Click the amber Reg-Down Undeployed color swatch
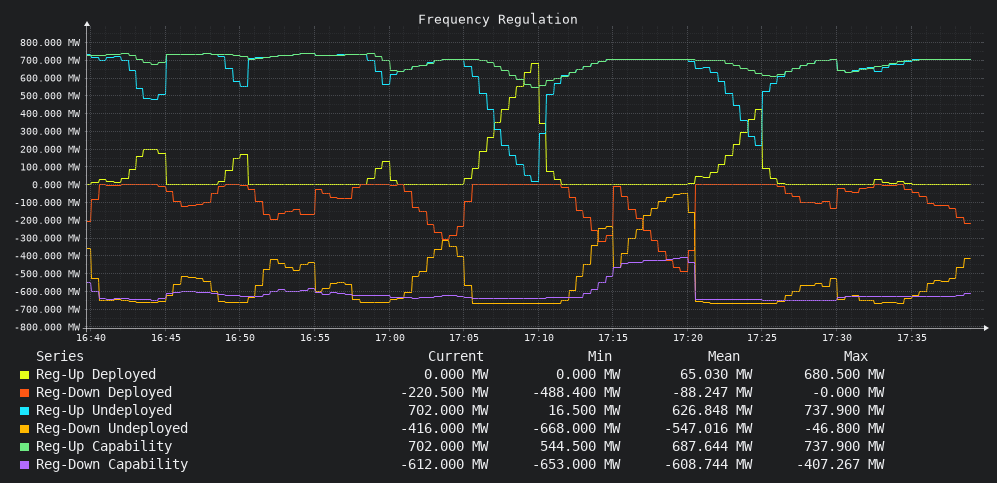 point(25,429)
